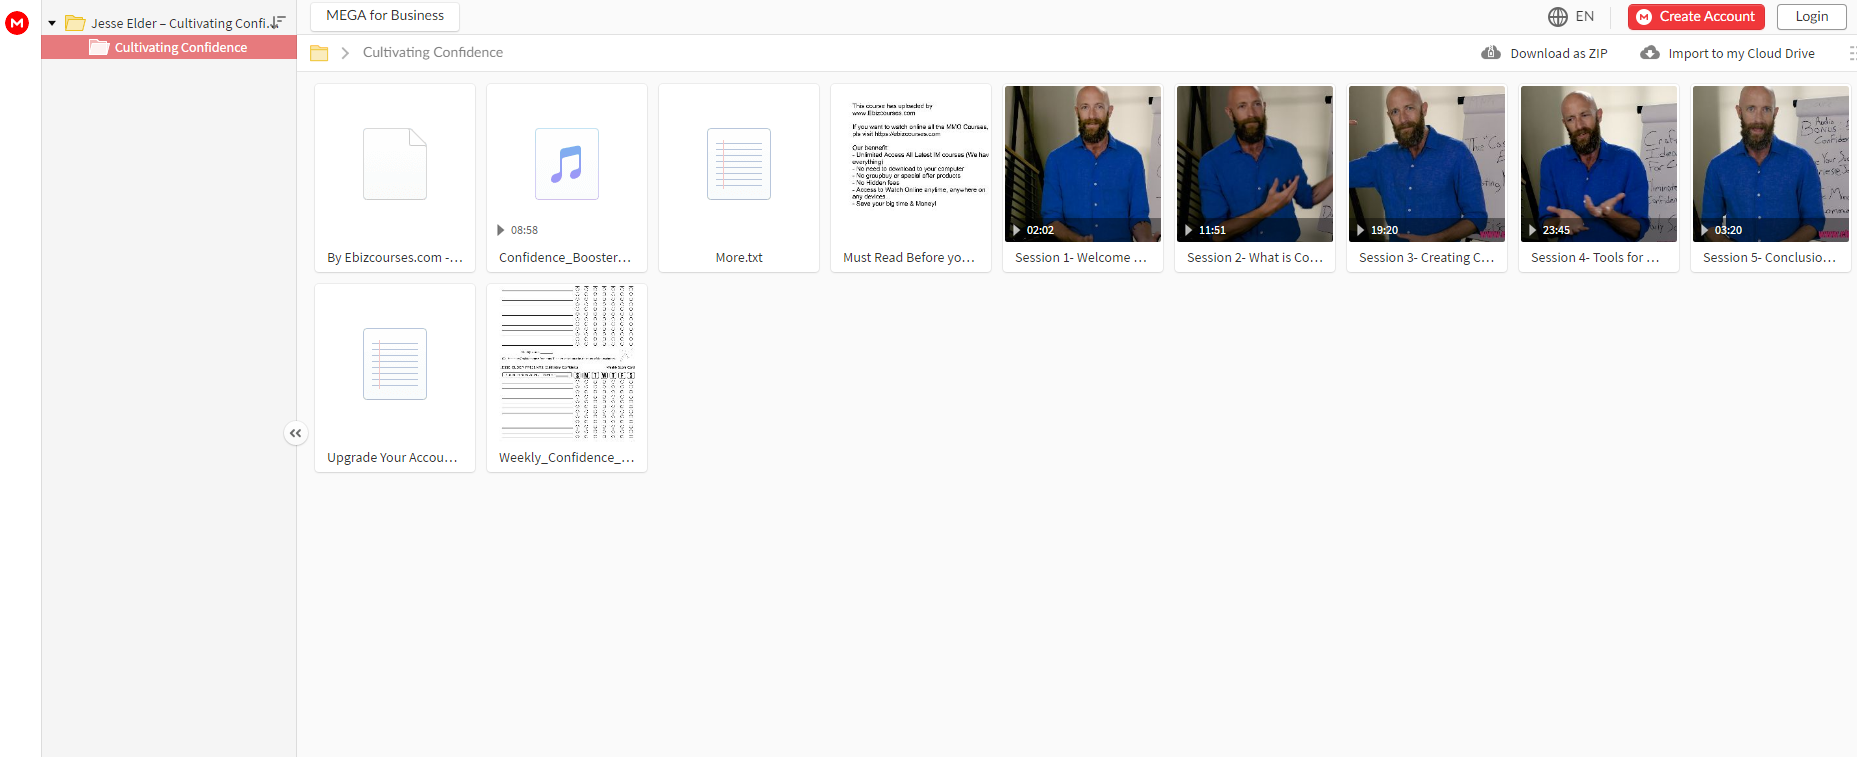Image resolution: width=1857 pixels, height=757 pixels.
Task: Click the play icon with 23:45 duration
Action: coord(1533,230)
